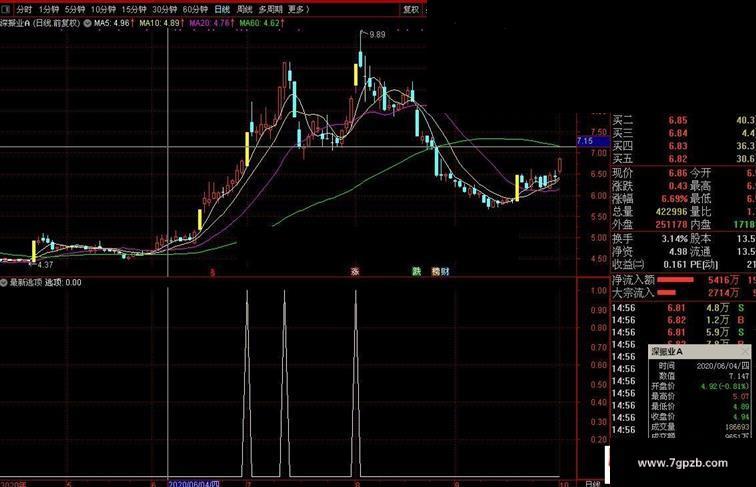Close the 深振业A info popup

pyautogui.click(x=745, y=351)
